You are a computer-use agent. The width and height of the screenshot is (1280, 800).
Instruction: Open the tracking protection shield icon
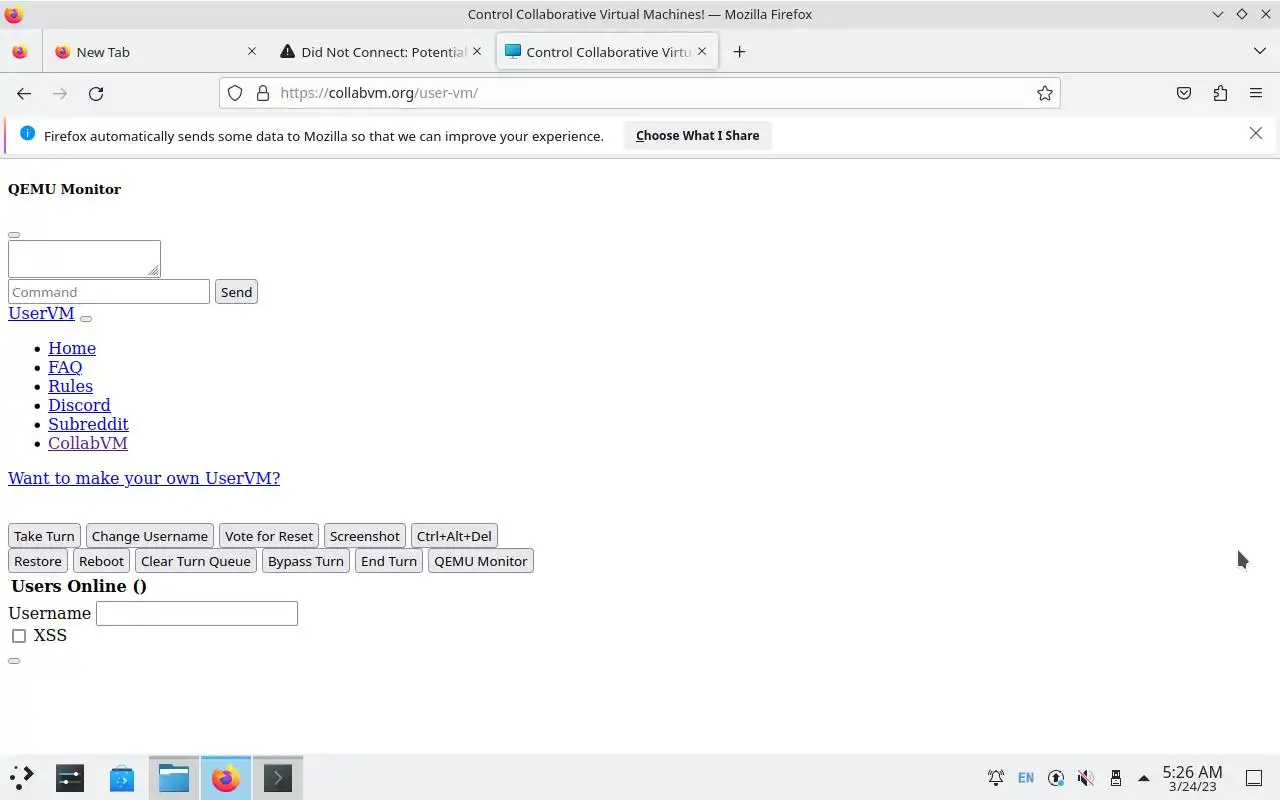(x=235, y=93)
